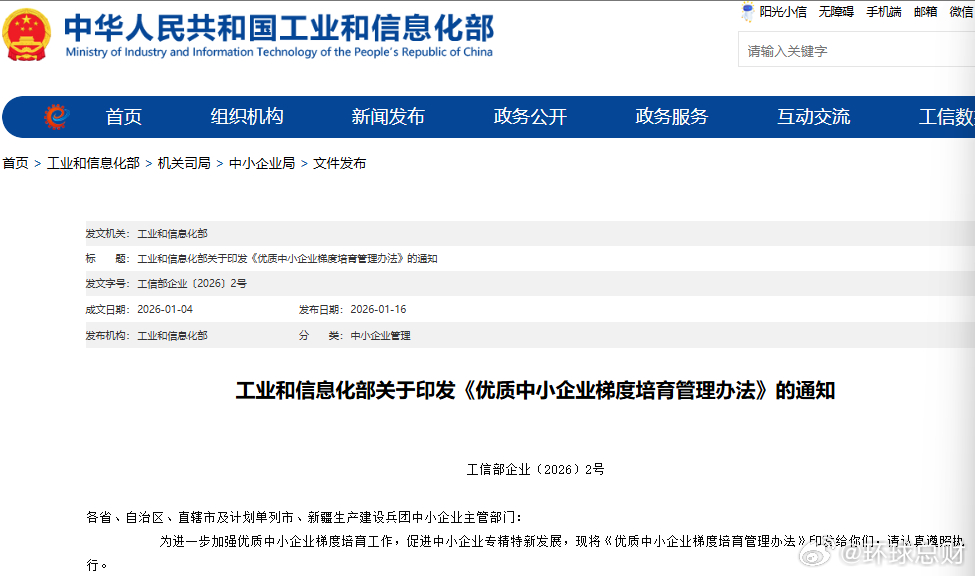The height and width of the screenshot is (576, 975).
Task: Click the 发布日期 value 2026-01-16
Action: (x=378, y=309)
